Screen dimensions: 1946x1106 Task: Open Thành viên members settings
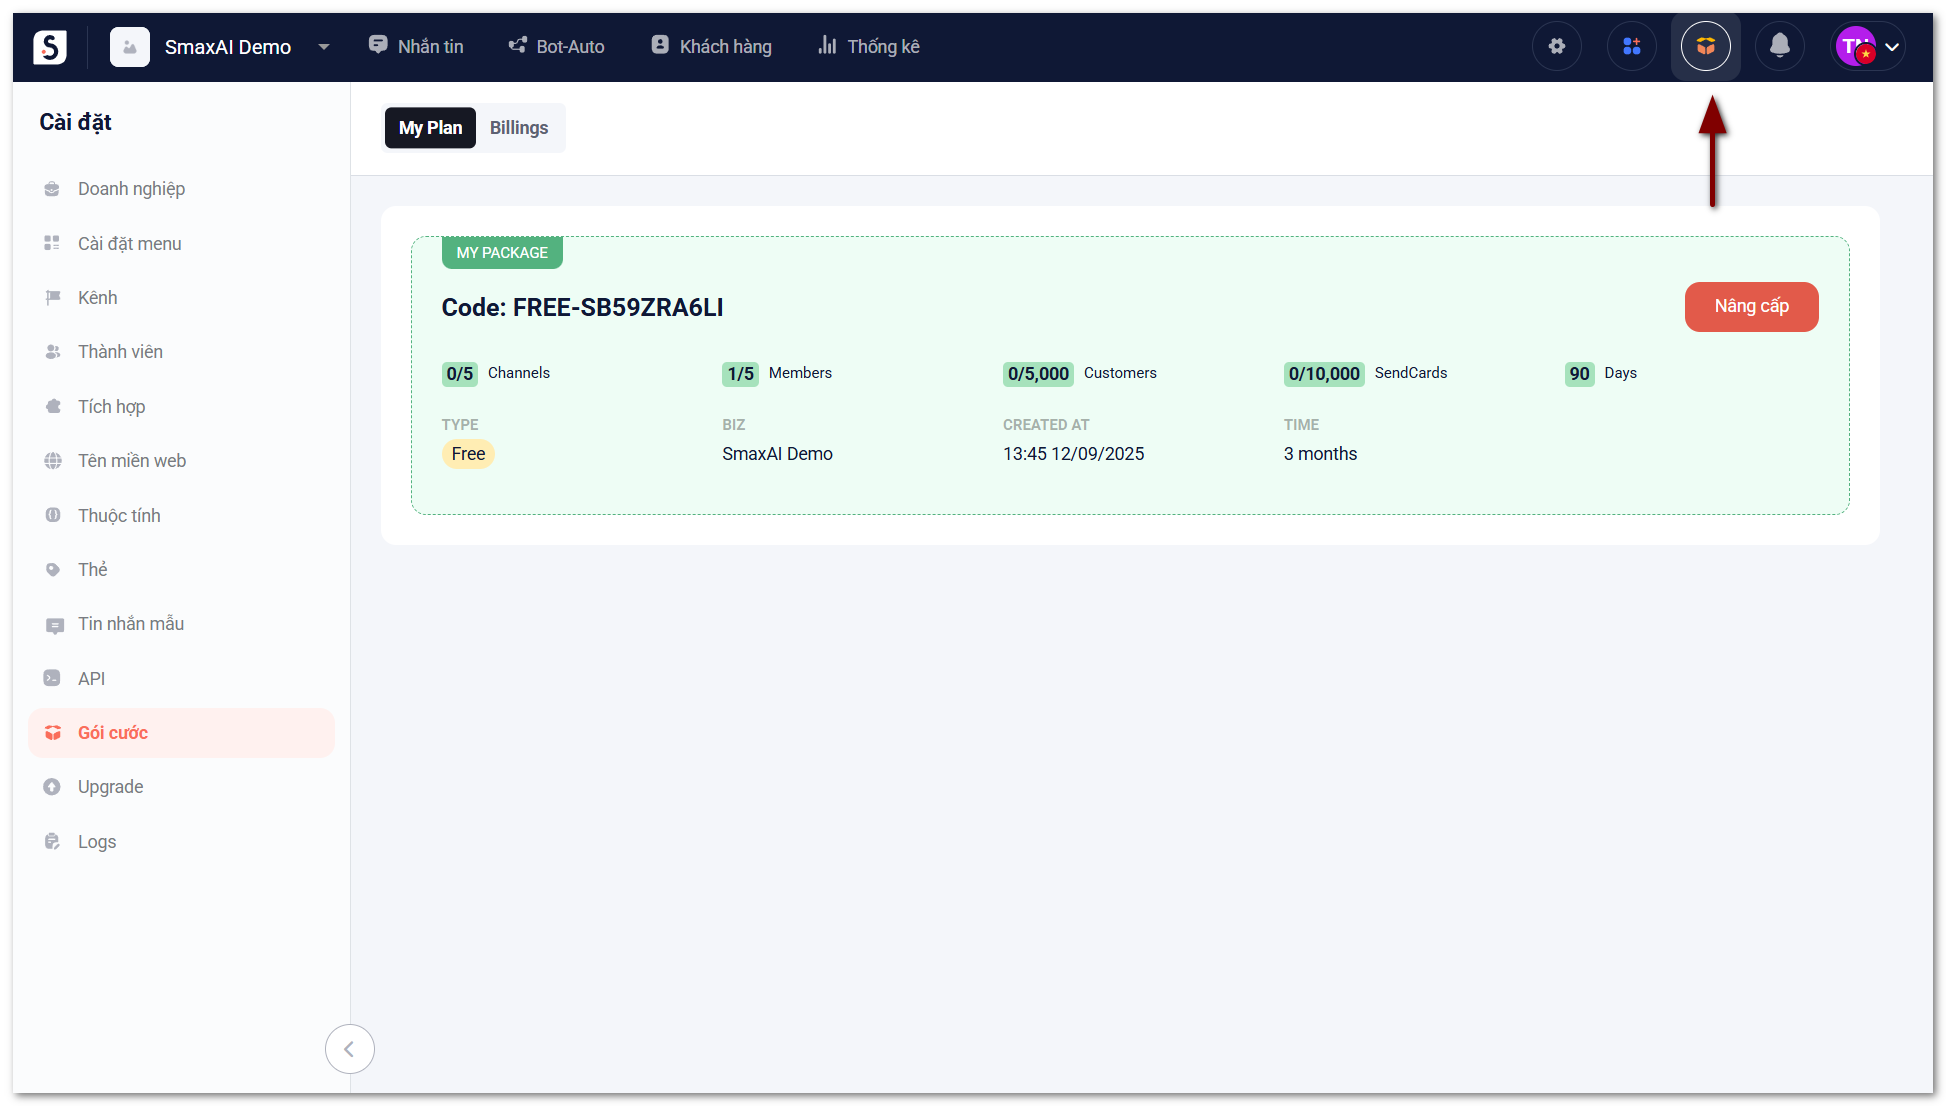(120, 352)
